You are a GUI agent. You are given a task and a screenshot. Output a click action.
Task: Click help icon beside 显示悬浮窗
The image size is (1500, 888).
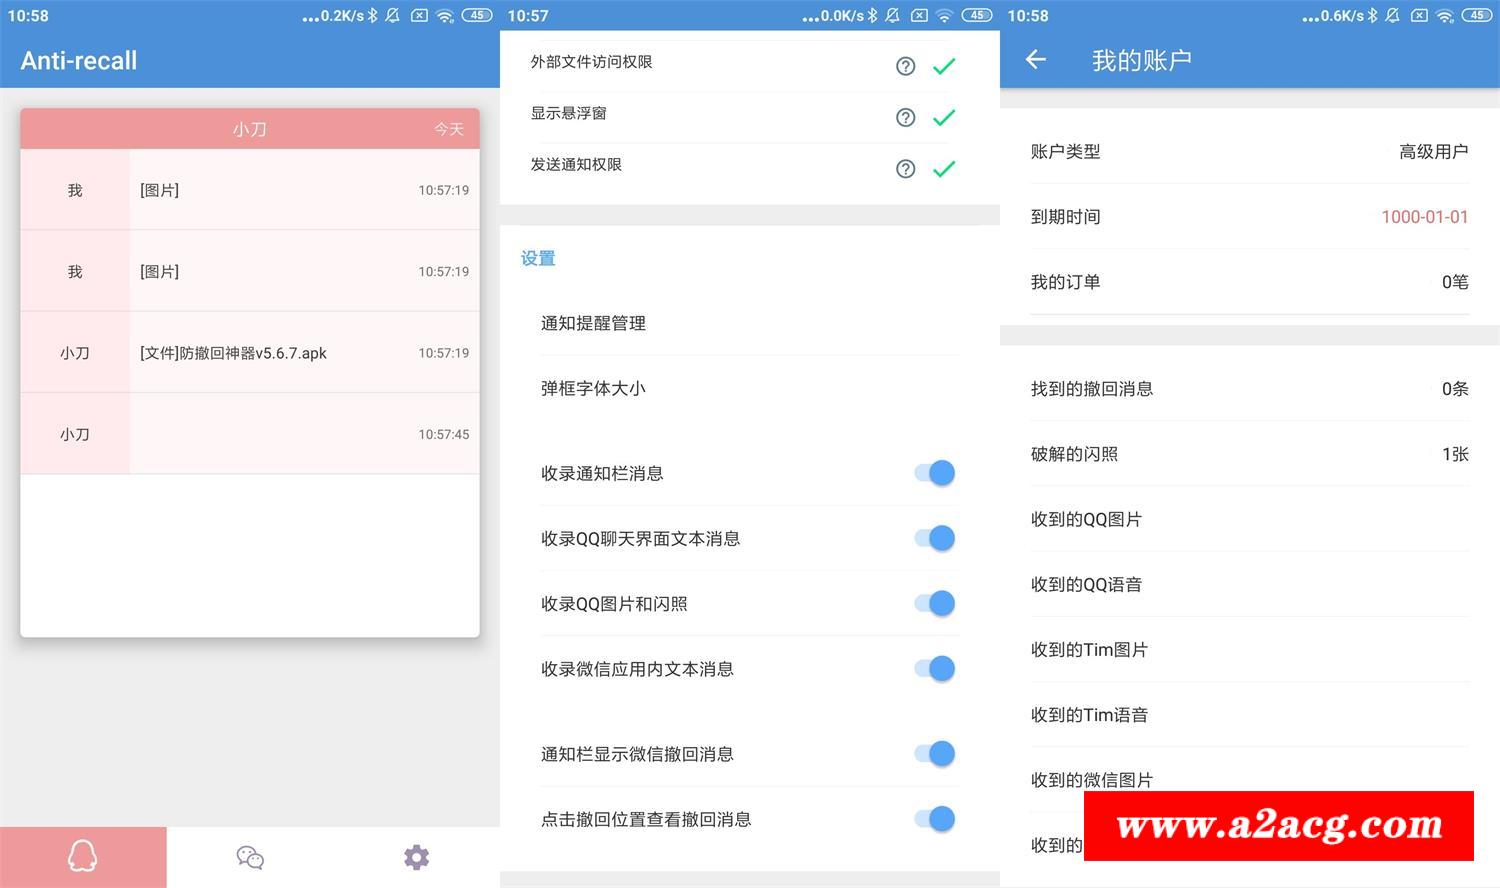[x=905, y=117]
